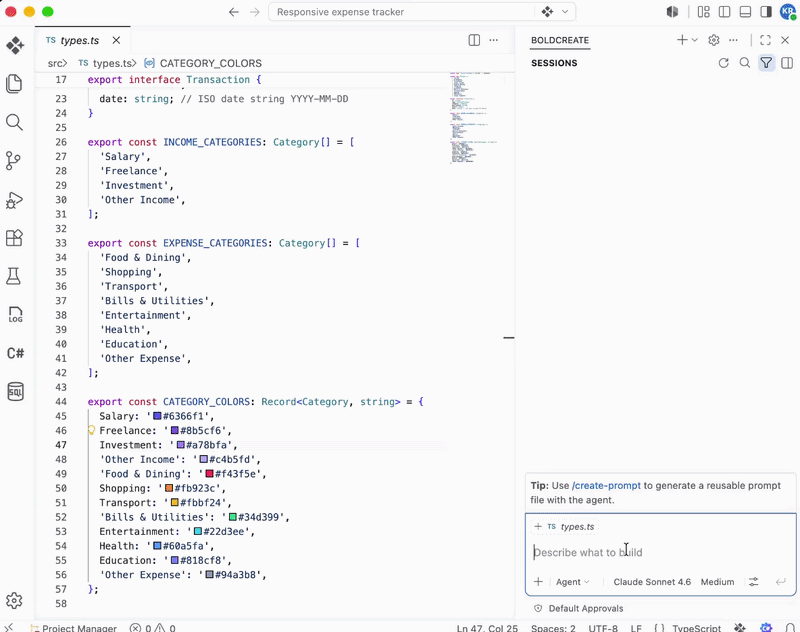800x632 pixels.
Task: Open the color picker for #34d399
Action: tap(233, 517)
